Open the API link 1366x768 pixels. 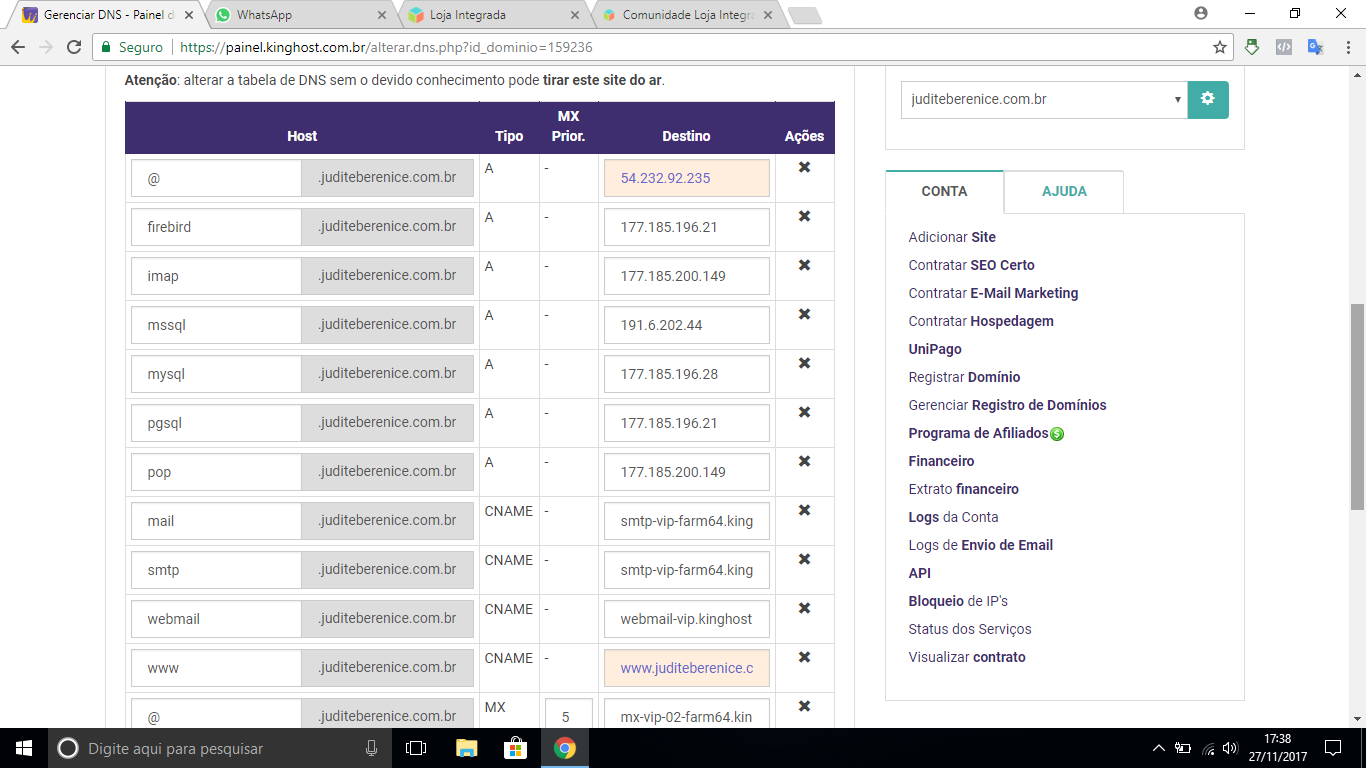point(919,573)
